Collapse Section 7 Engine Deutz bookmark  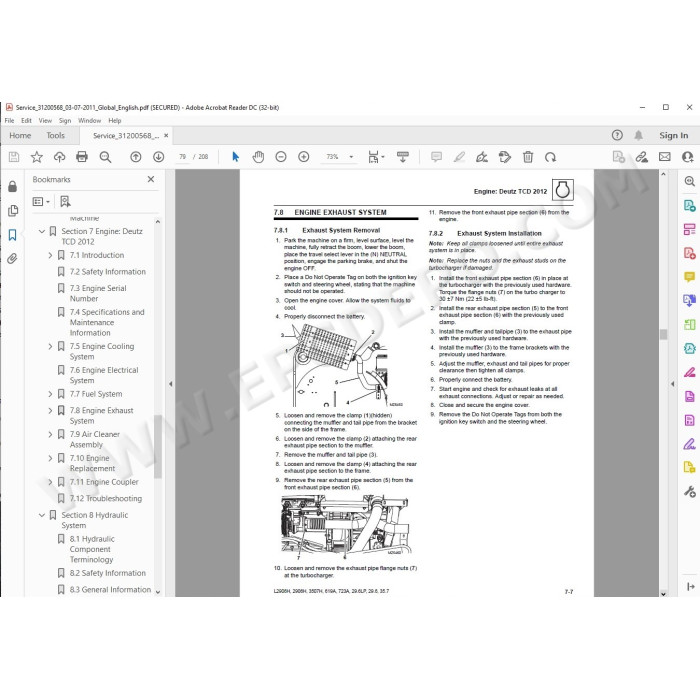click(x=42, y=231)
